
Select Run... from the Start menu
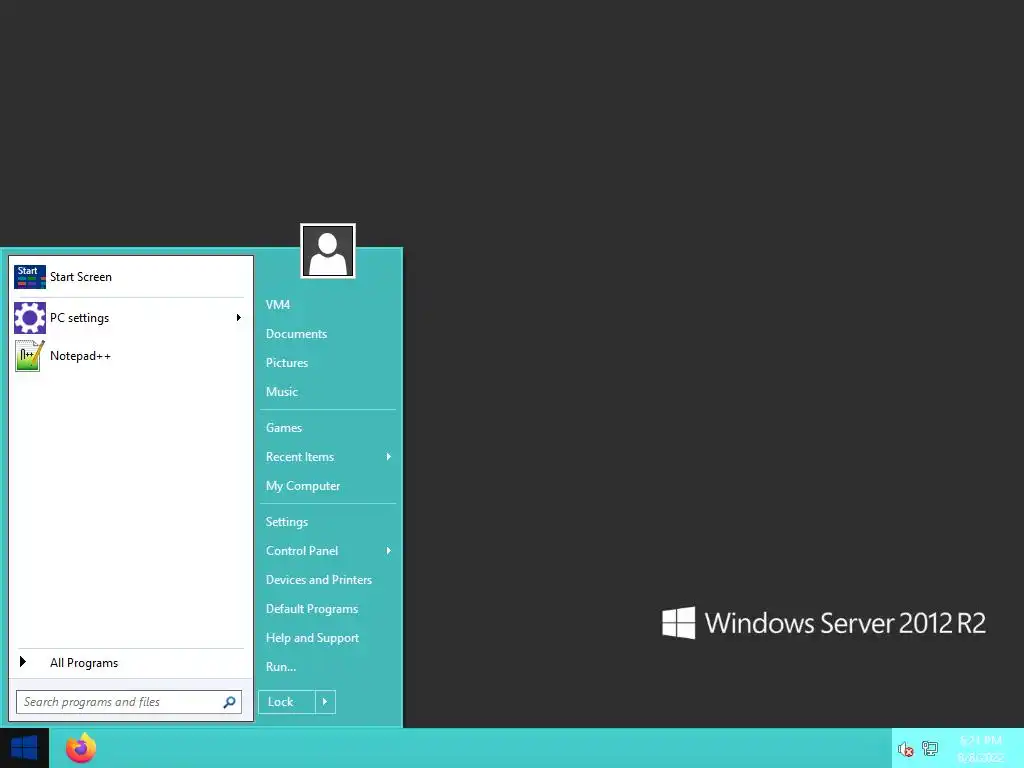tap(281, 667)
